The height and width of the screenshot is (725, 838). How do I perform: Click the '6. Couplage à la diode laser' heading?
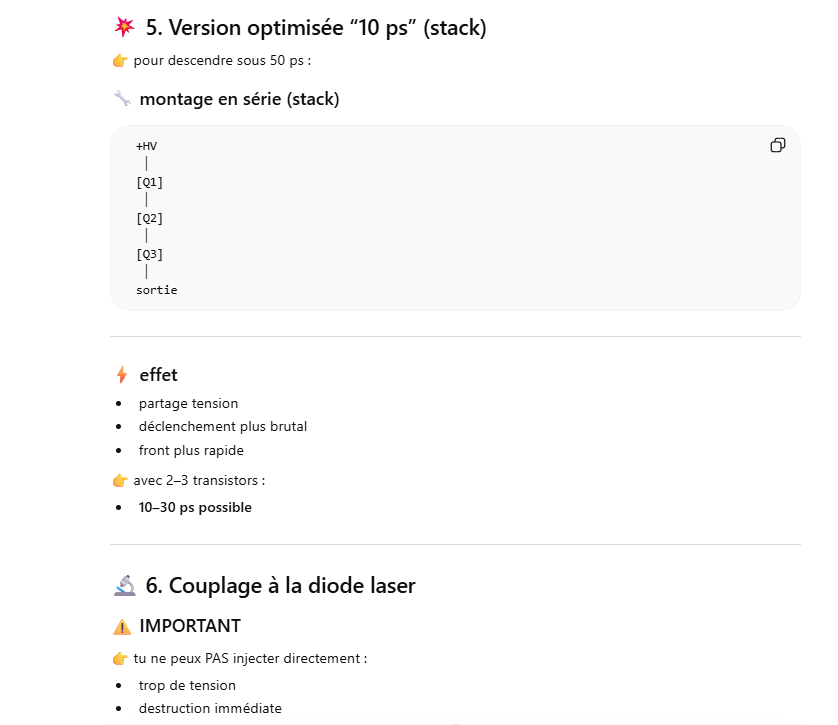coord(280,586)
